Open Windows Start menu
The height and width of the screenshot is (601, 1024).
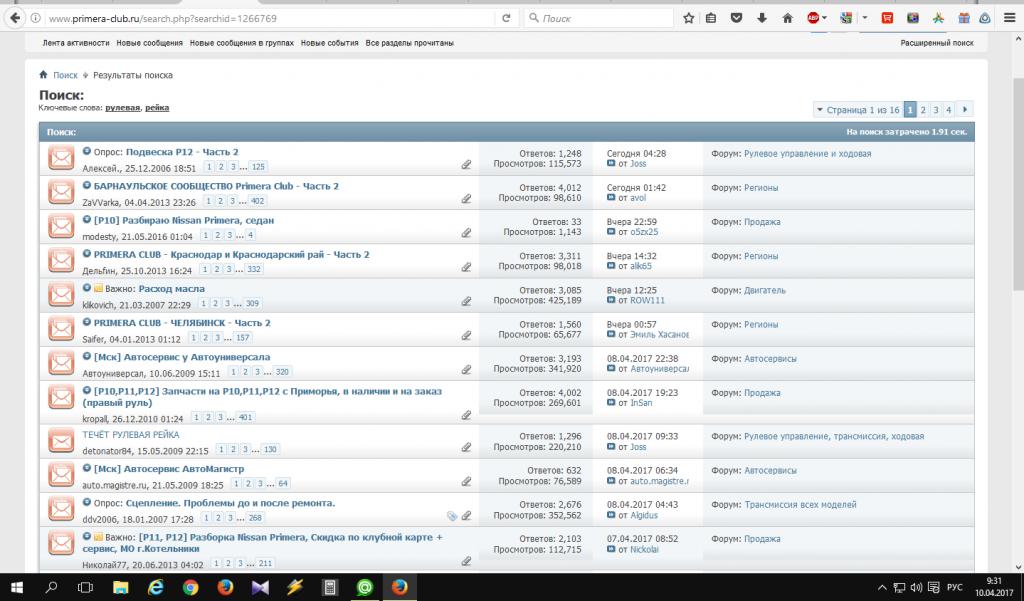(17, 587)
